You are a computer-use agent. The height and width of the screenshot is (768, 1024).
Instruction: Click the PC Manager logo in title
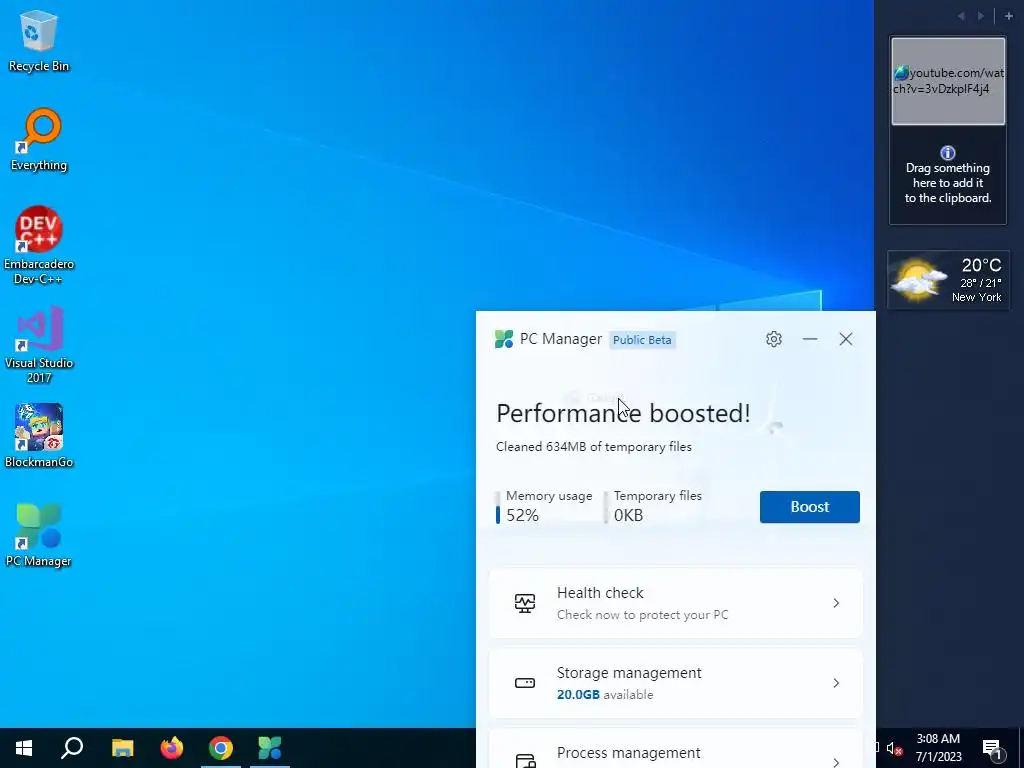504,339
